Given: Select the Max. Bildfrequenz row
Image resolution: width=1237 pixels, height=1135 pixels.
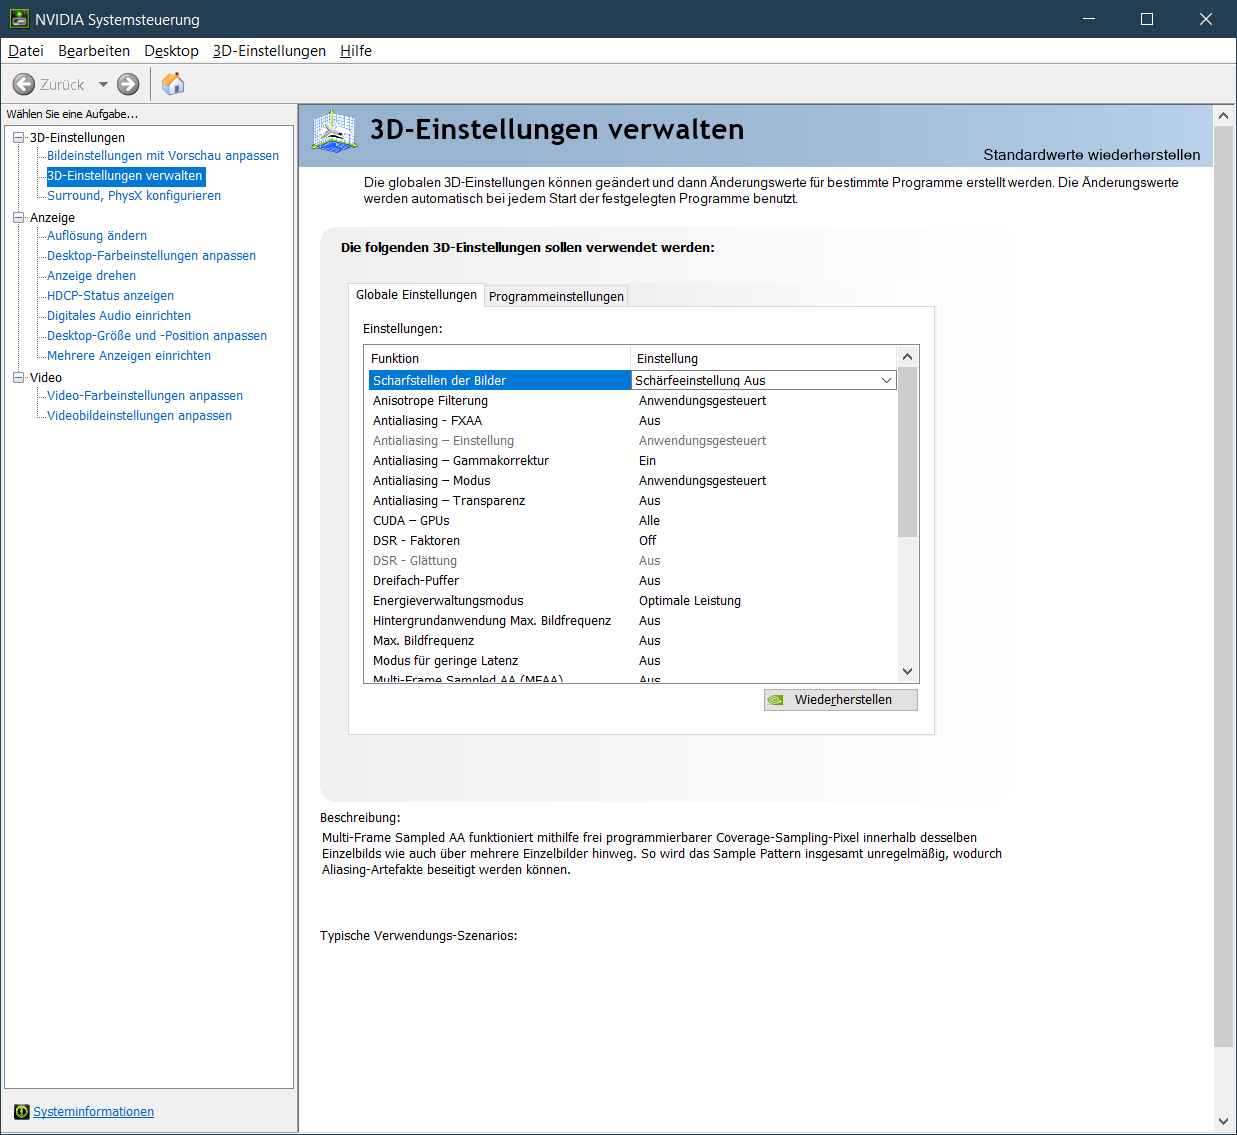Looking at the screenshot, I should pos(632,640).
